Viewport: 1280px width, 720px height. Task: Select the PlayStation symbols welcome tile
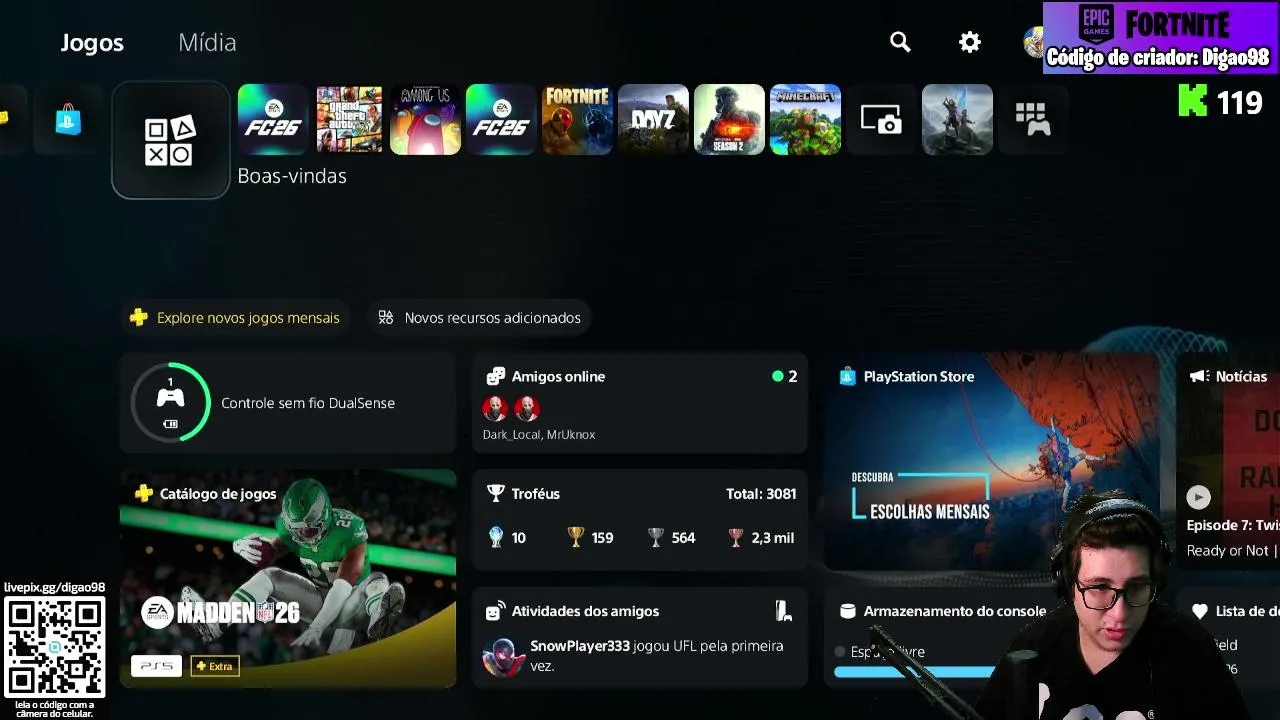170,140
